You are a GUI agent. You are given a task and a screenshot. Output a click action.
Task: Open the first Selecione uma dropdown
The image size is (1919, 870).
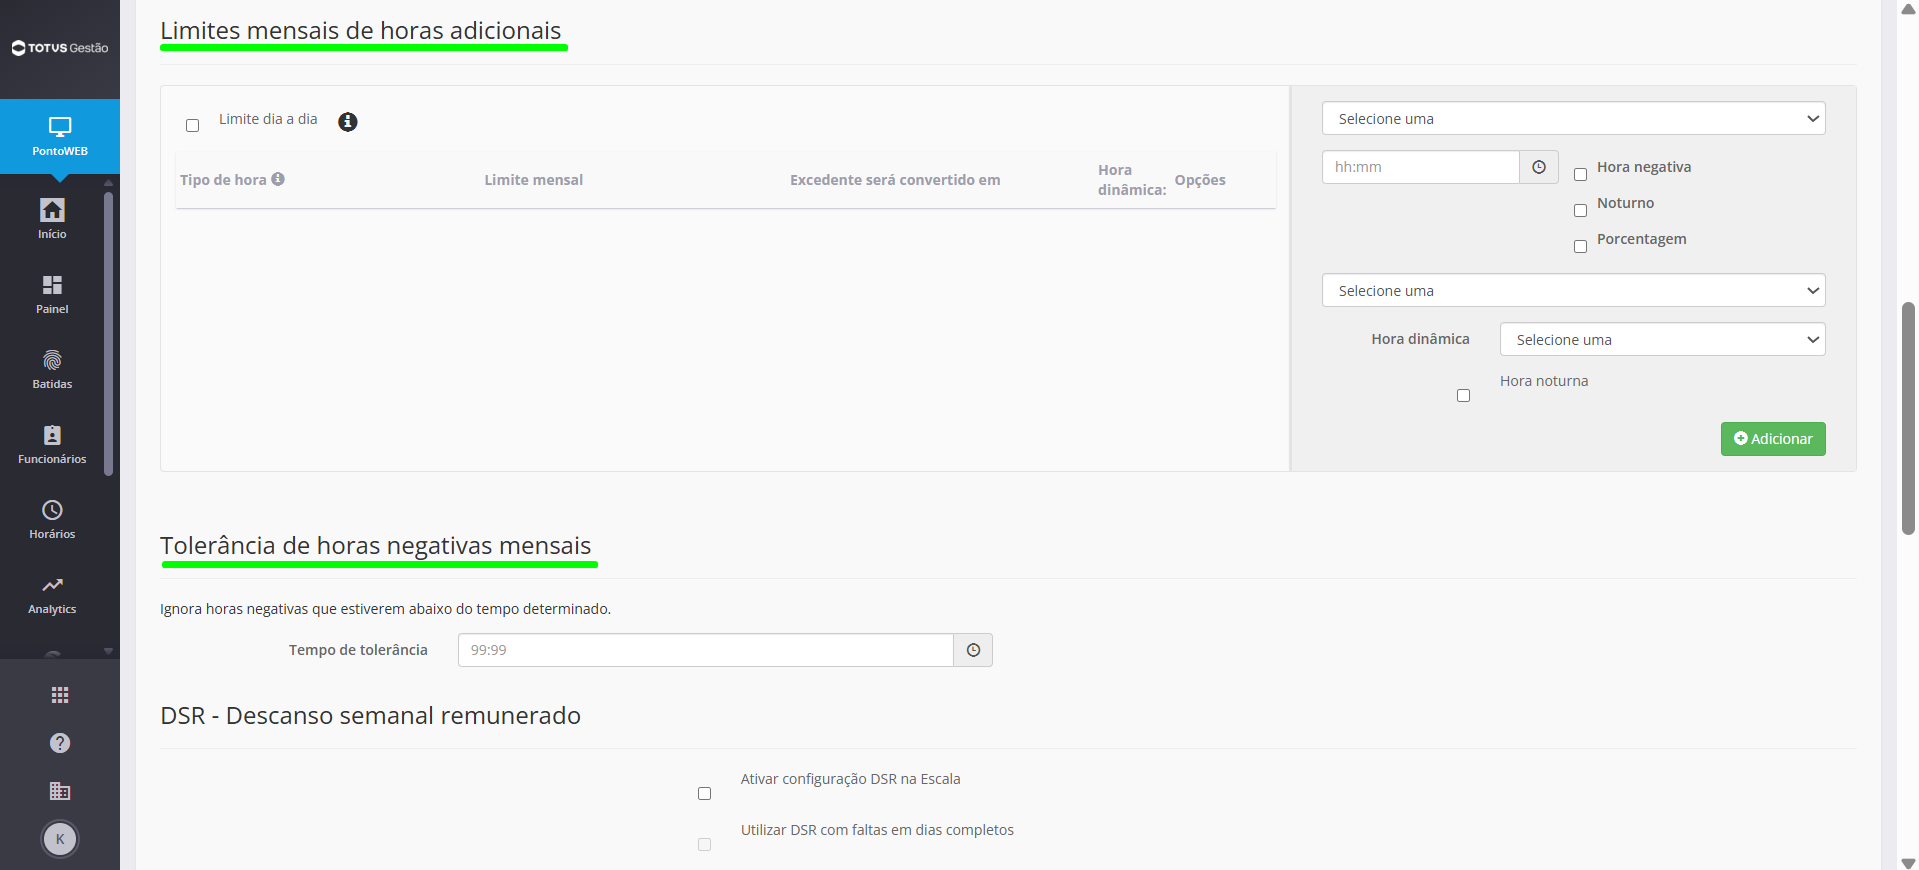[1573, 118]
